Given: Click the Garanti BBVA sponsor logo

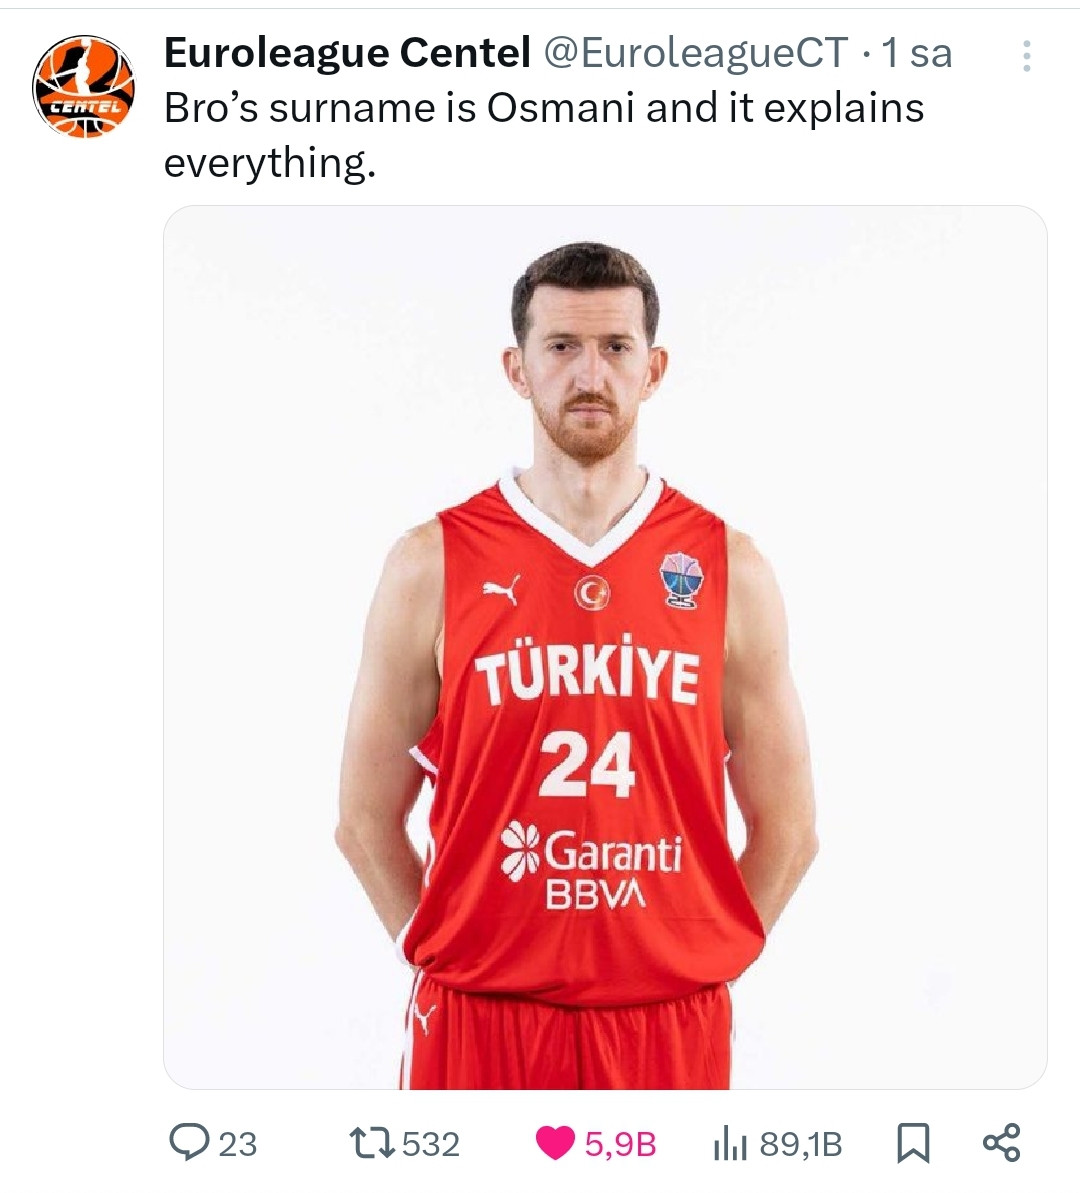Looking at the screenshot, I should coord(592,865).
